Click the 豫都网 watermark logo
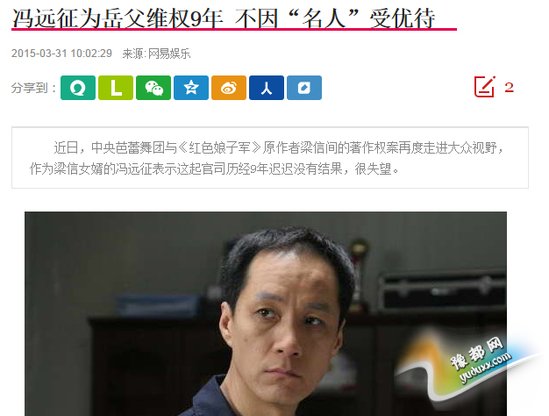Viewport: 549px width, 416px height. pyautogui.click(x=477, y=353)
